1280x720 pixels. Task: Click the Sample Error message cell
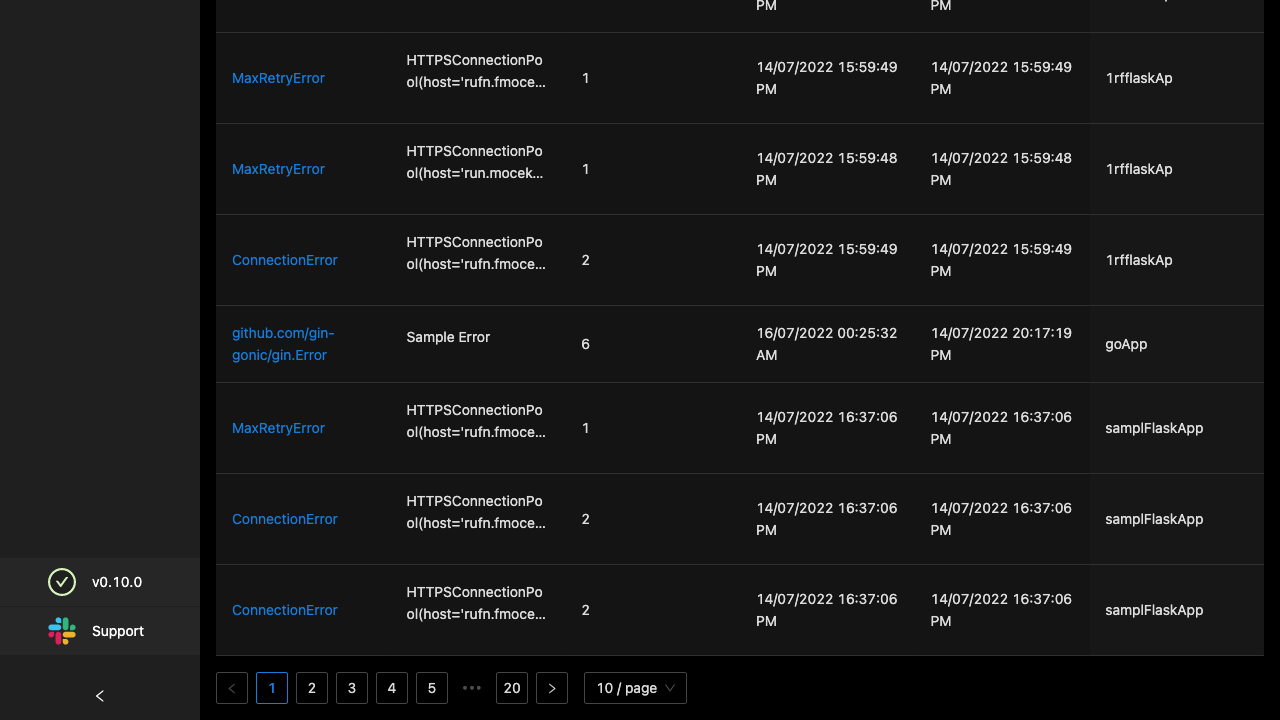point(448,338)
